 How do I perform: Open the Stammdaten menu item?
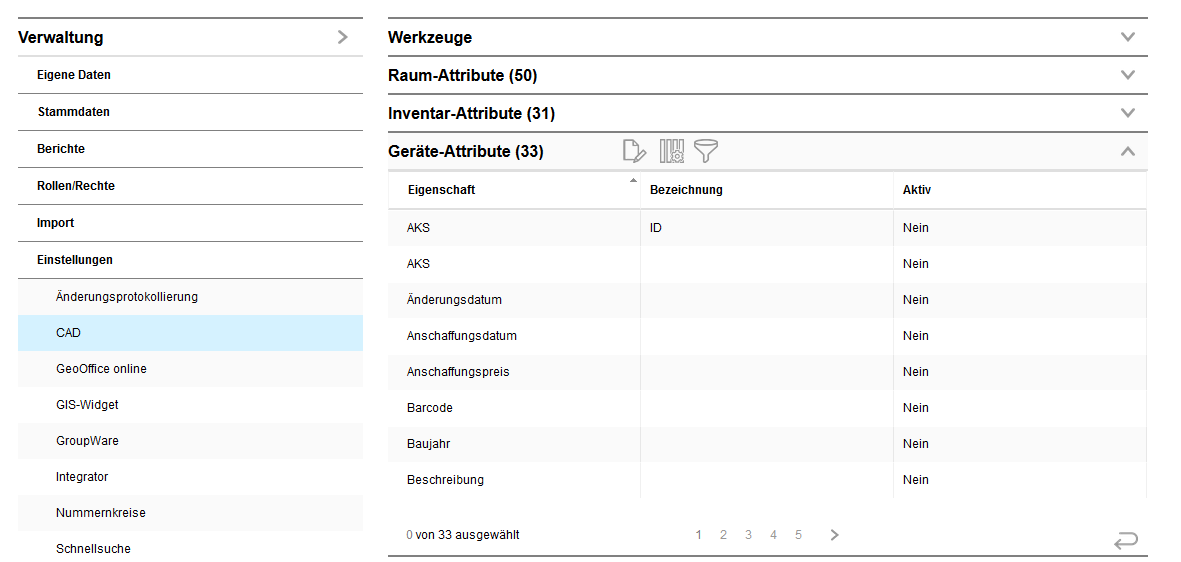tap(74, 112)
